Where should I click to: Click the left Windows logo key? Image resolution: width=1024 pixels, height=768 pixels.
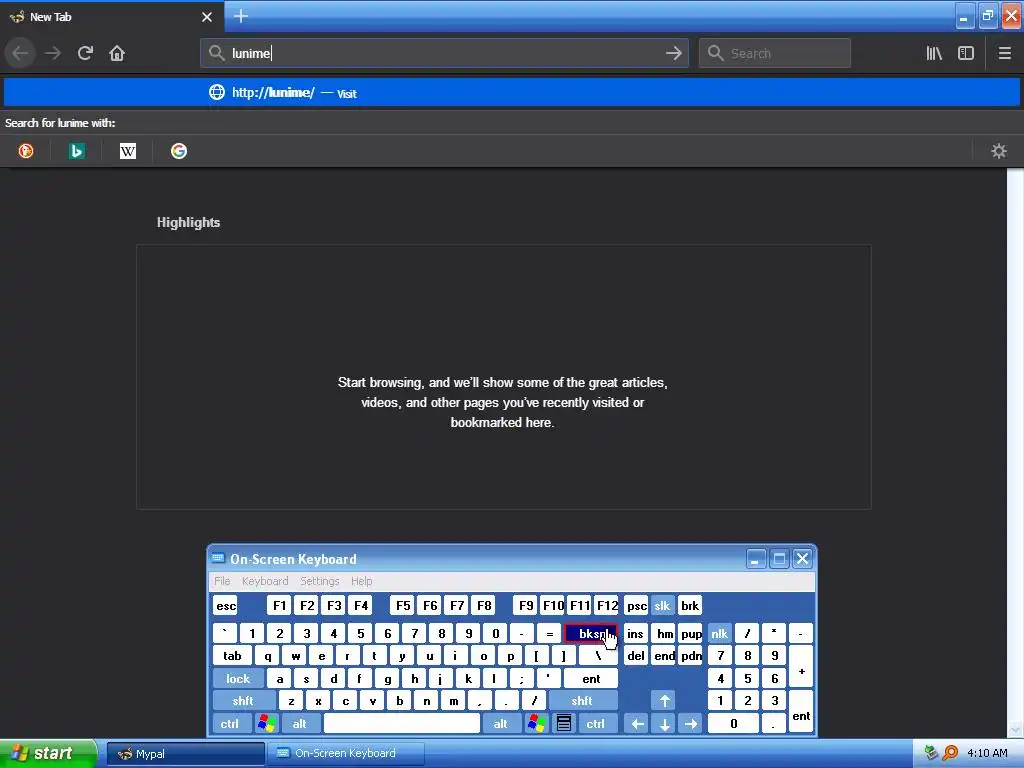(x=266, y=724)
